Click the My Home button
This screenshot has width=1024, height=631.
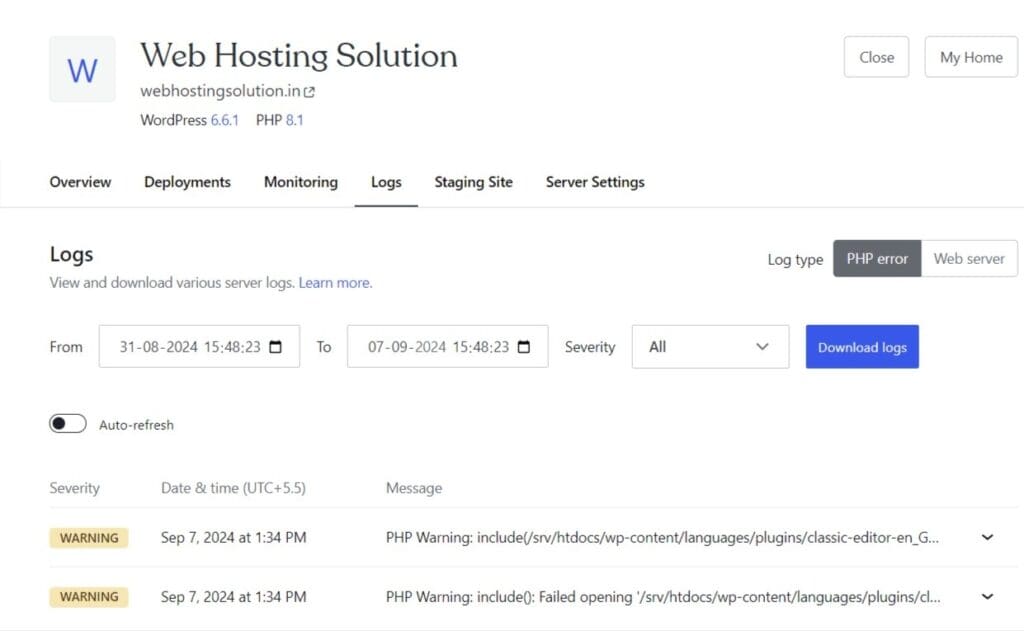pyautogui.click(x=969, y=57)
